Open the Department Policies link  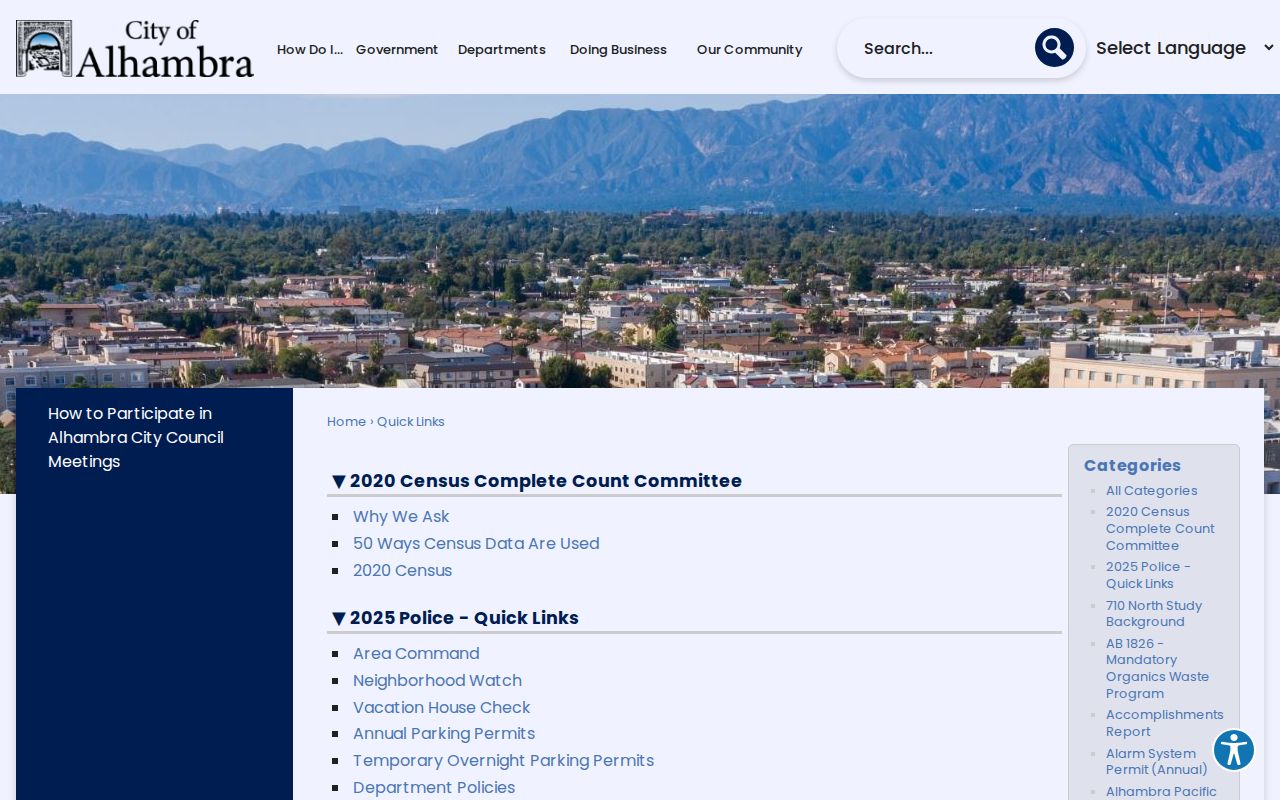click(434, 788)
